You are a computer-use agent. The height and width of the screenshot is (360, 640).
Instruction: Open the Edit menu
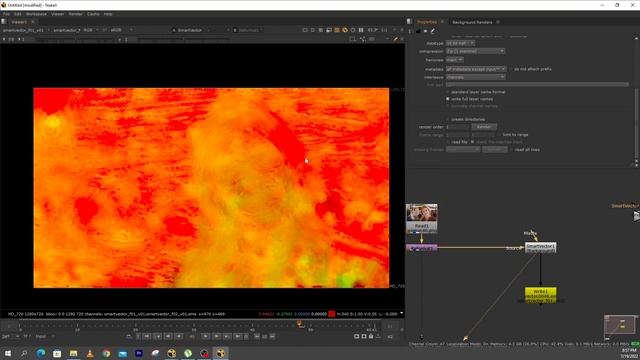18,14
